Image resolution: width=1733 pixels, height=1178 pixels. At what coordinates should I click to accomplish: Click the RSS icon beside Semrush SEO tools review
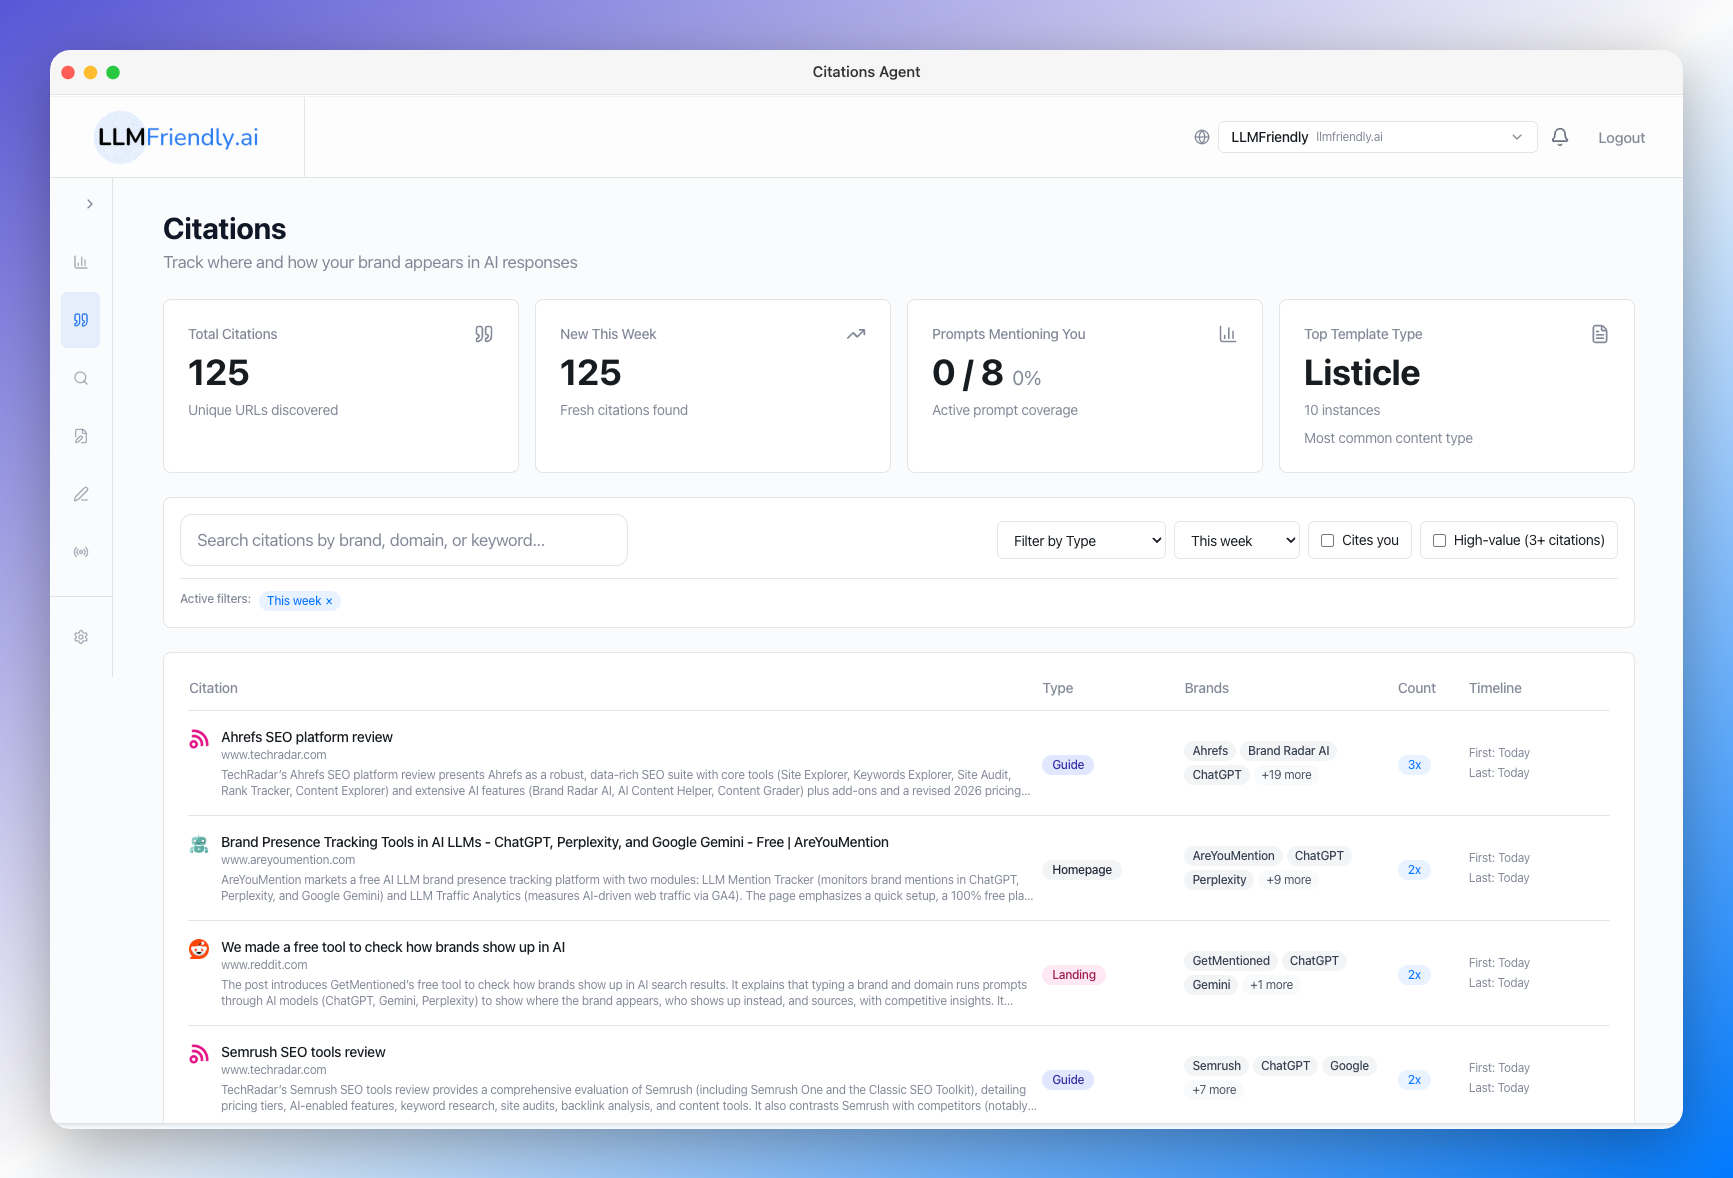coord(199,1054)
